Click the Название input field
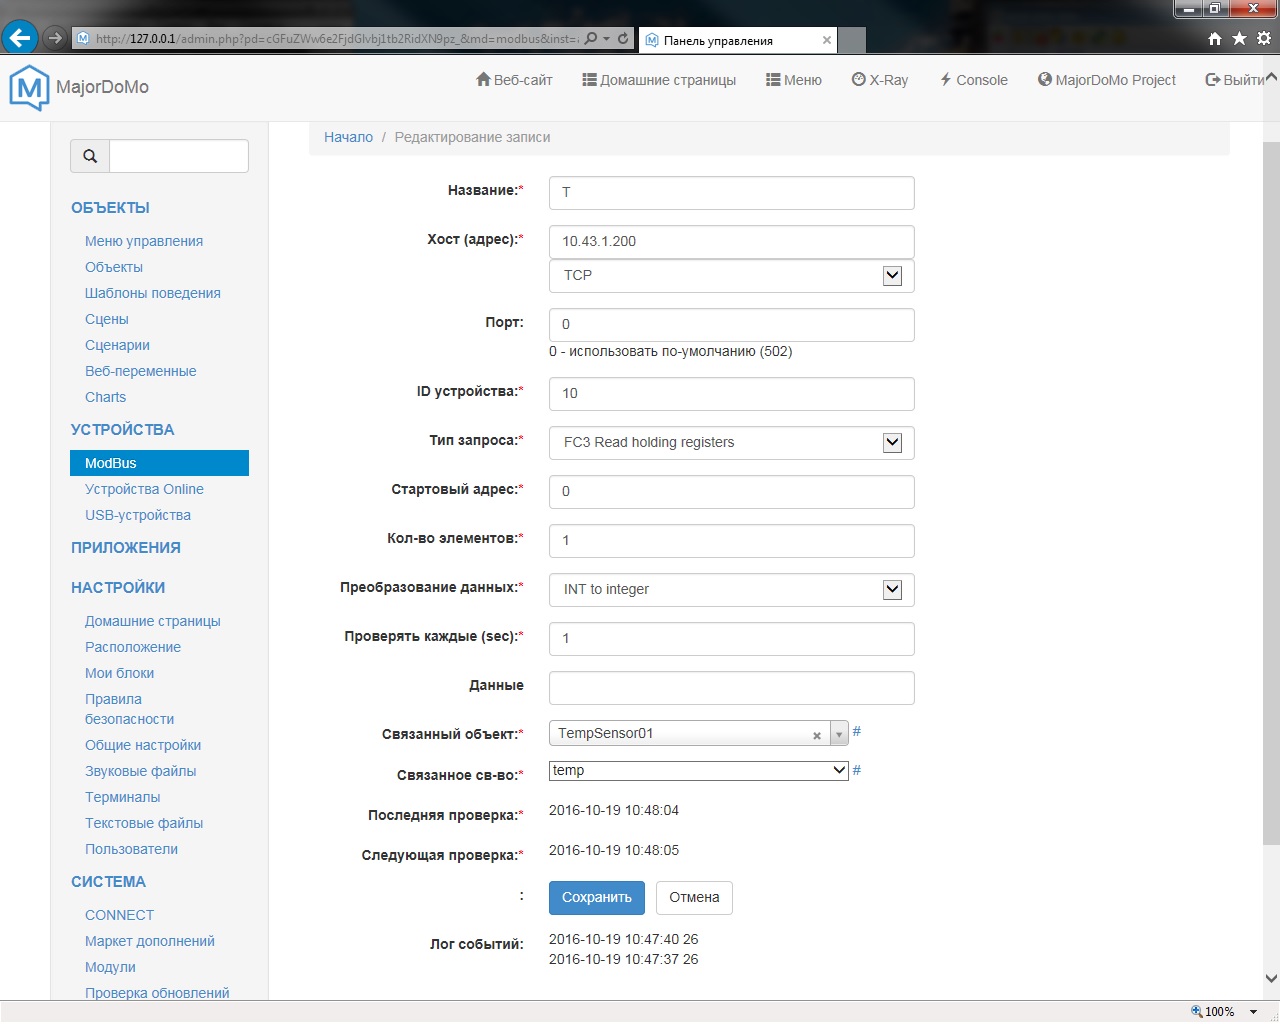The height and width of the screenshot is (1024, 1280). click(731, 193)
